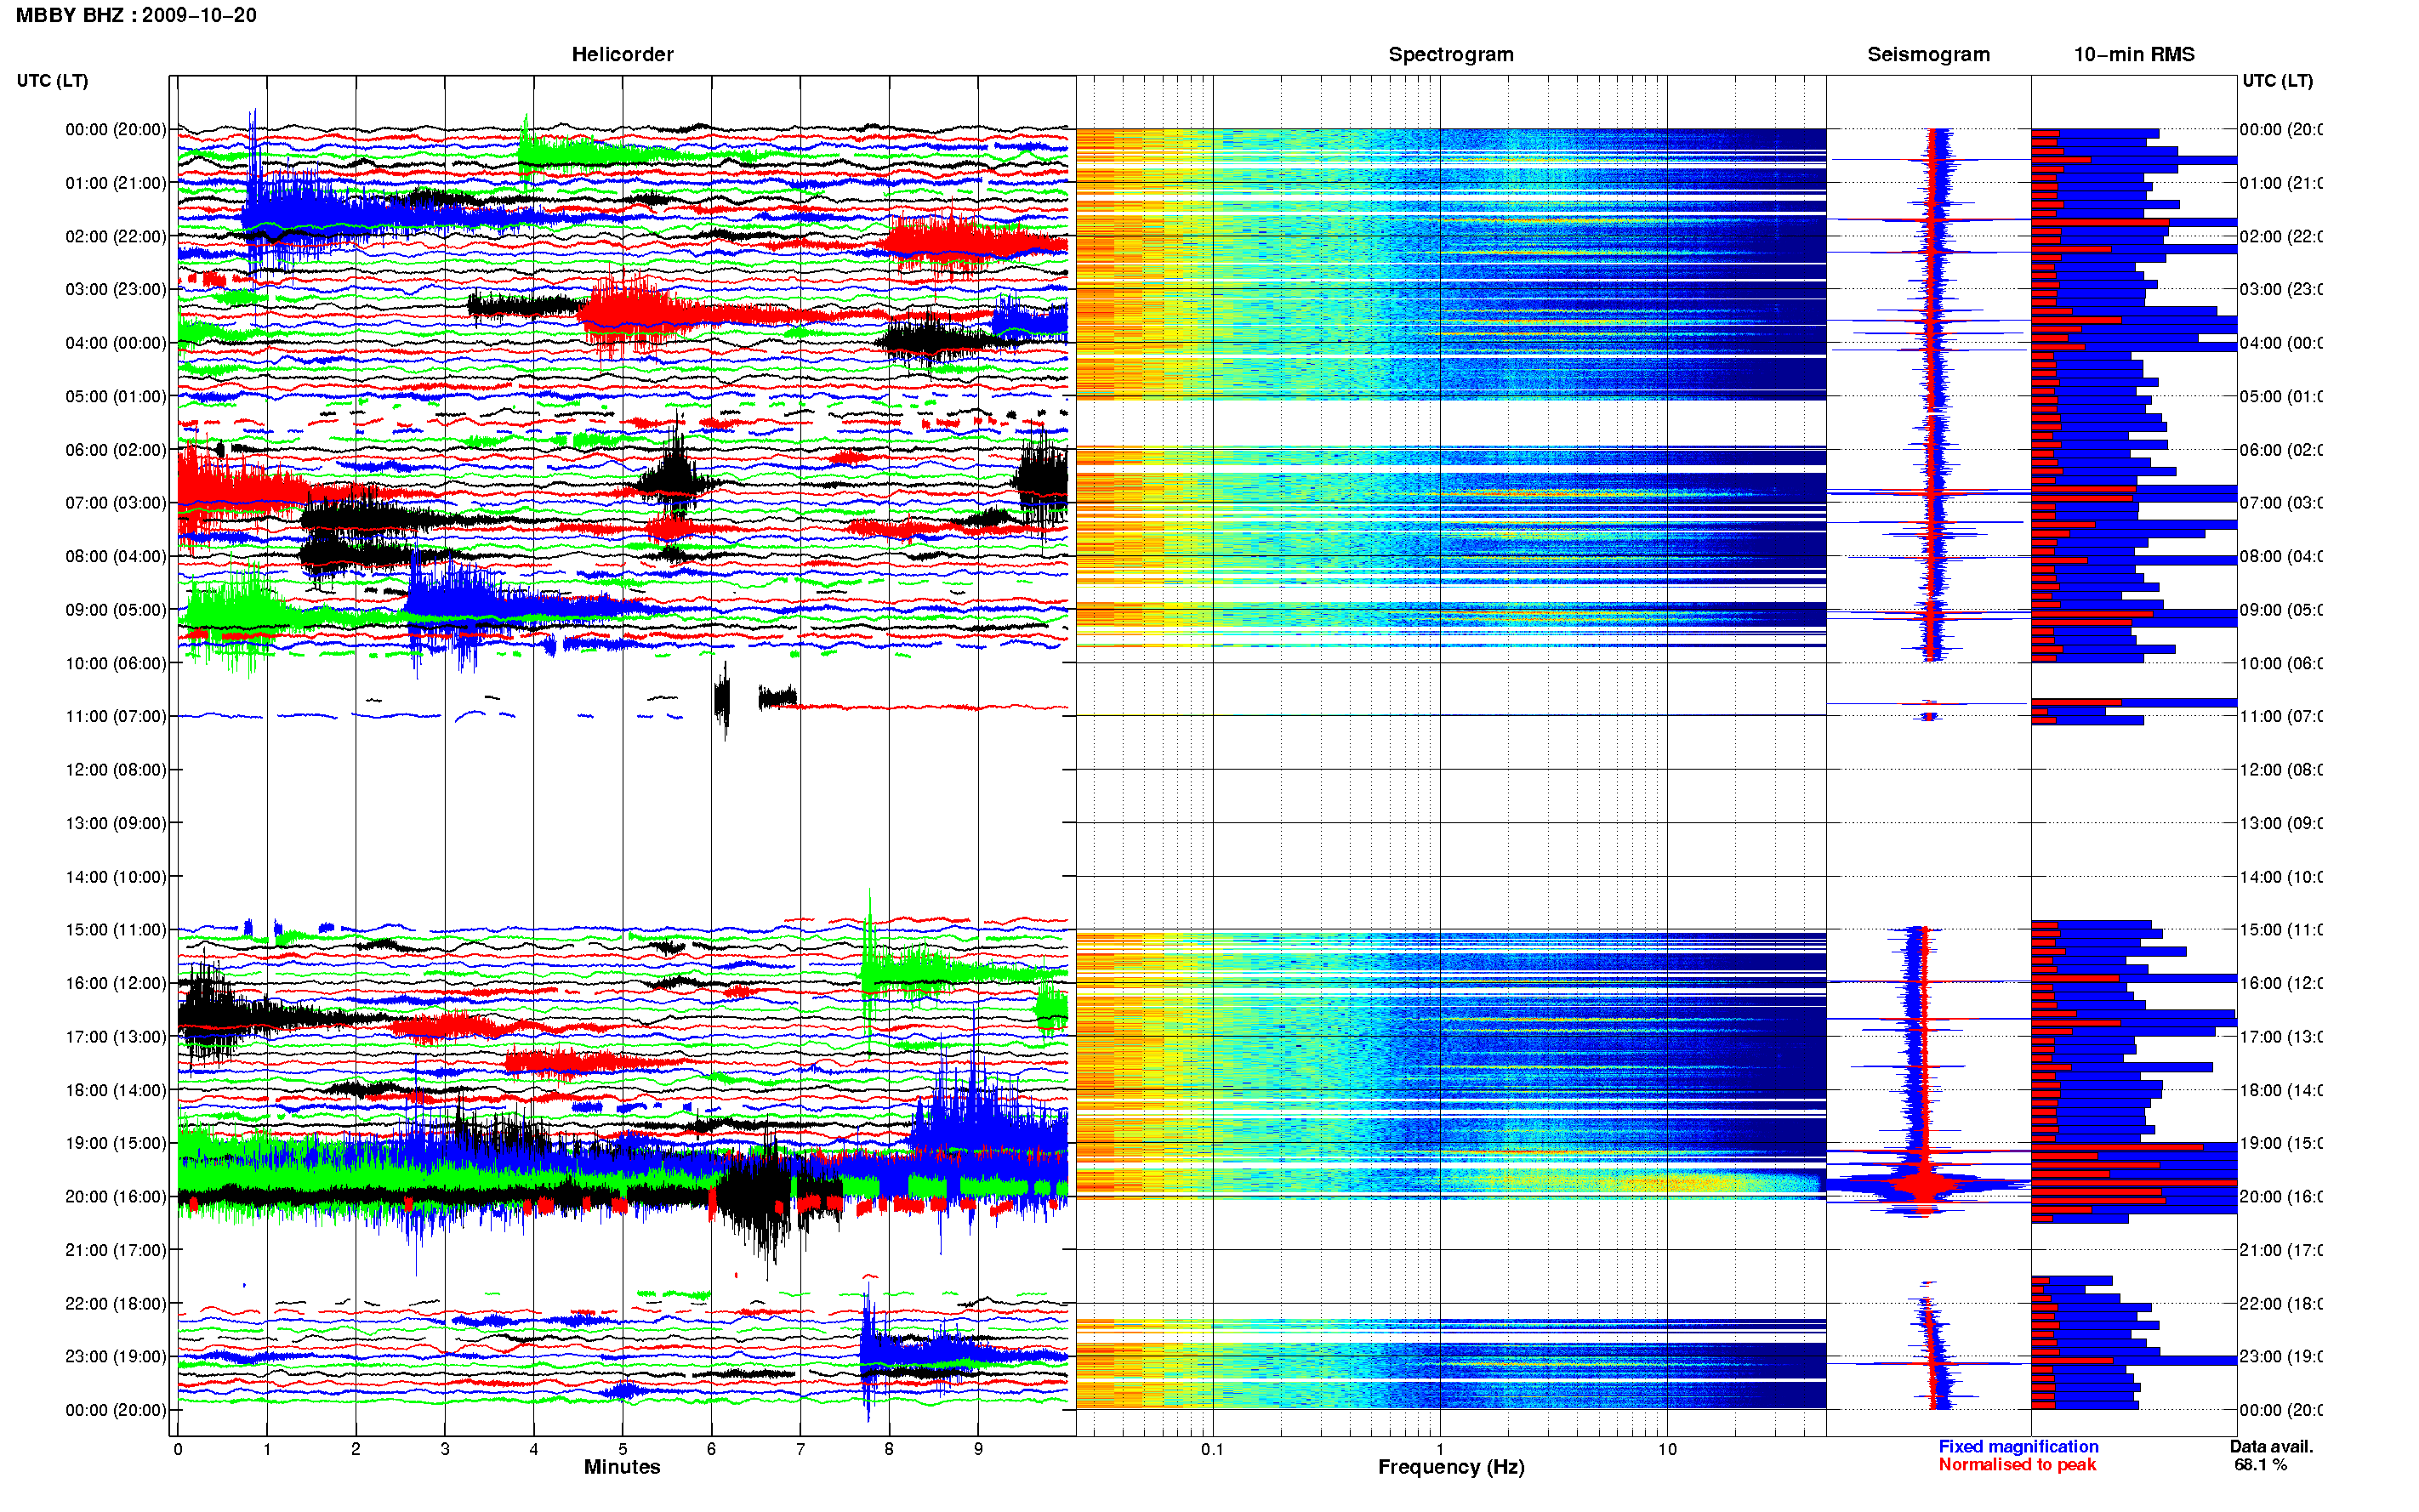Click left time label '01:00 (21:00)'
Image resolution: width=2419 pixels, height=1512 pixels.
[x=116, y=183]
